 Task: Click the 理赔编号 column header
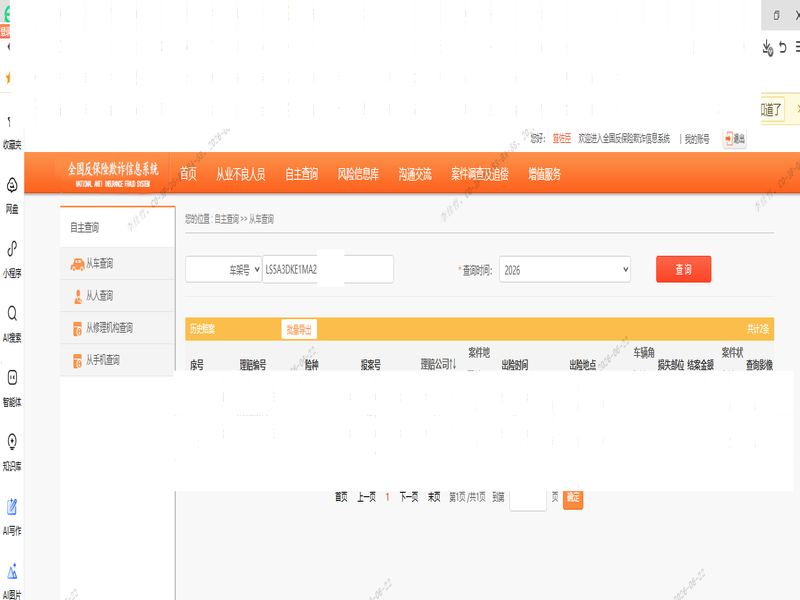point(253,365)
